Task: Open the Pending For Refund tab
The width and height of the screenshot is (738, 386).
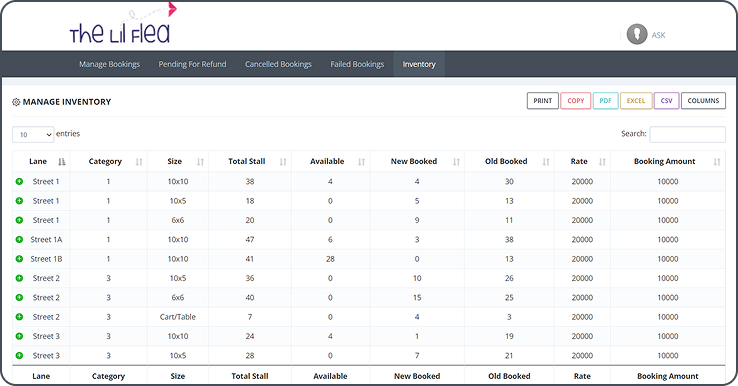Action: click(192, 64)
